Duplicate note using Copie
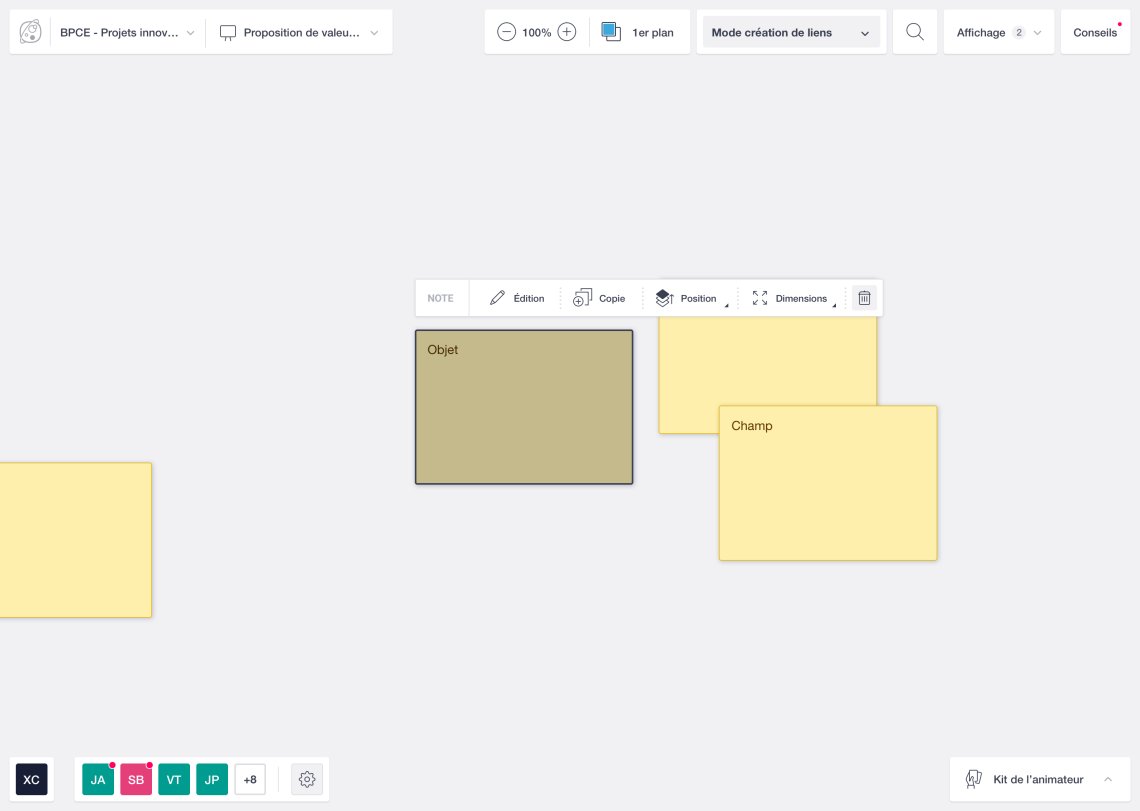The width and height of the screenshot is (1140, 811). [599, 298]
